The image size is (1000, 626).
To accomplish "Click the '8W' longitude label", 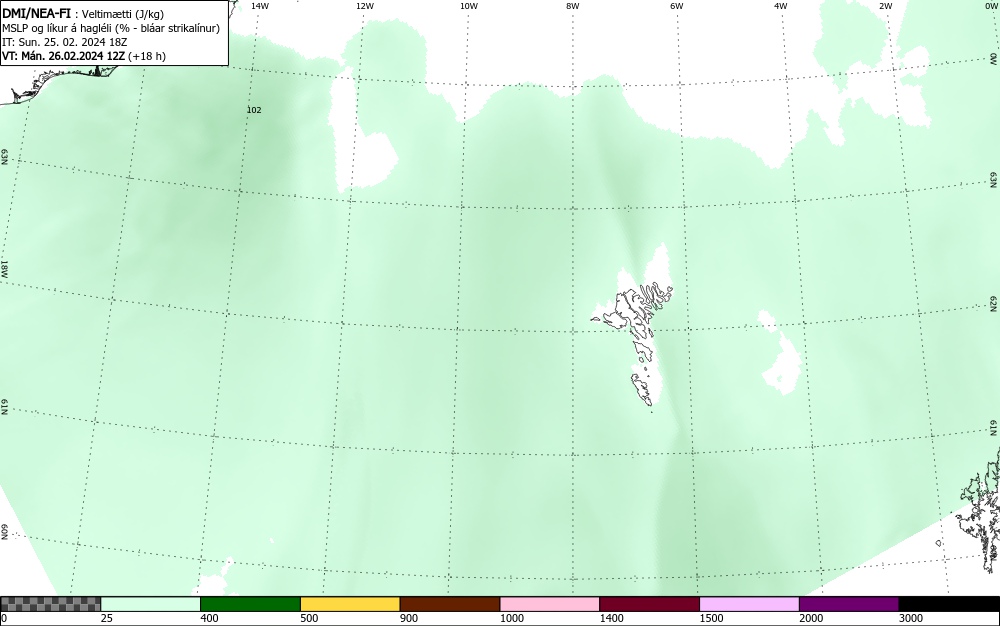I will point(573,6).
